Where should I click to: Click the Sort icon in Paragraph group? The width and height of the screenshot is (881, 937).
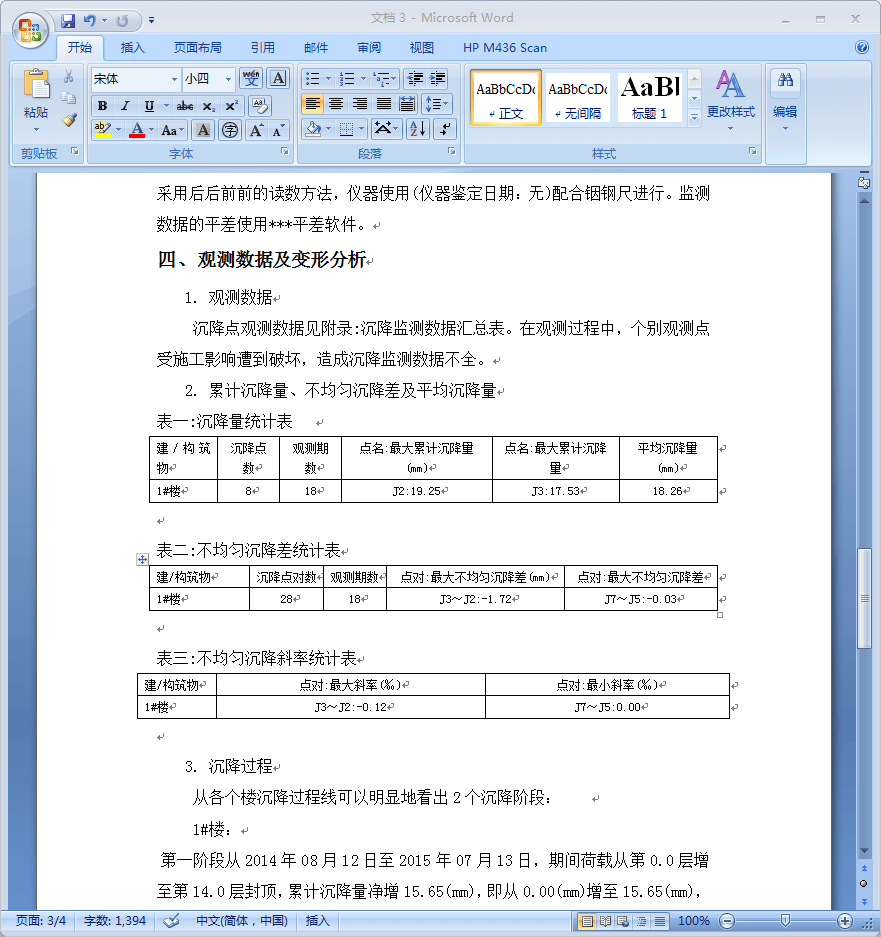(418, 129)
